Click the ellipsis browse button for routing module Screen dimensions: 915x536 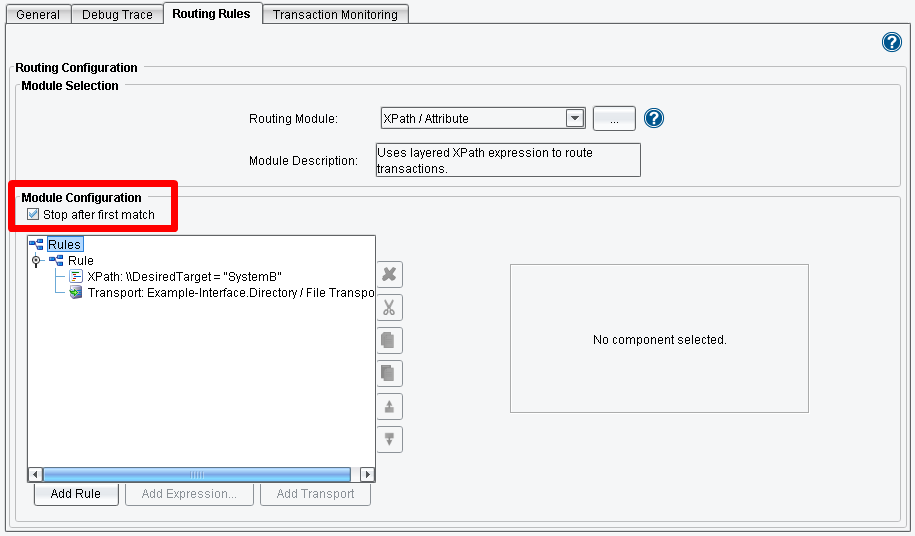coord(614,118)
